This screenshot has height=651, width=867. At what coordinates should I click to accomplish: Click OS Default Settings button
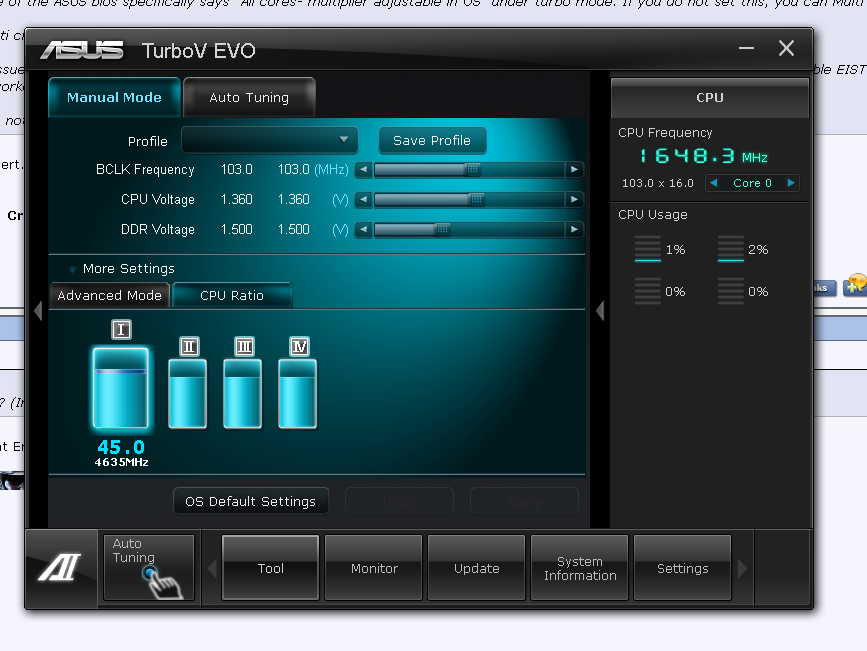tap(250, 501)
